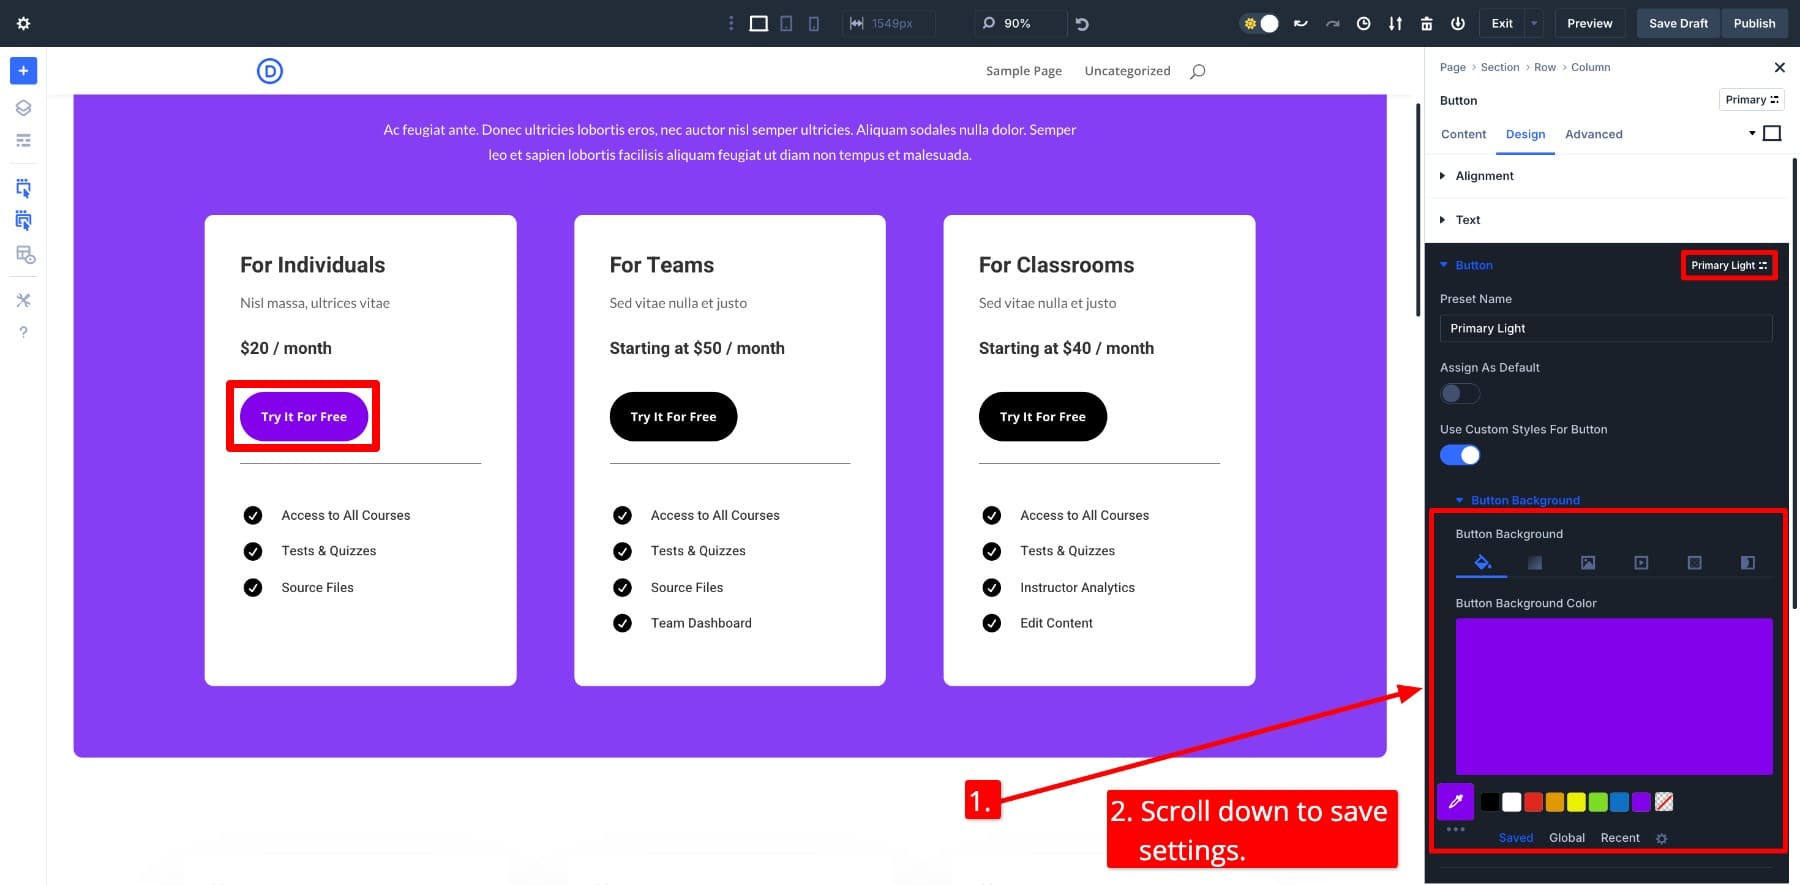Screen dimensions: 1800x885
Task: Open the Layers panel icon
Action: [x=23, y=108]
